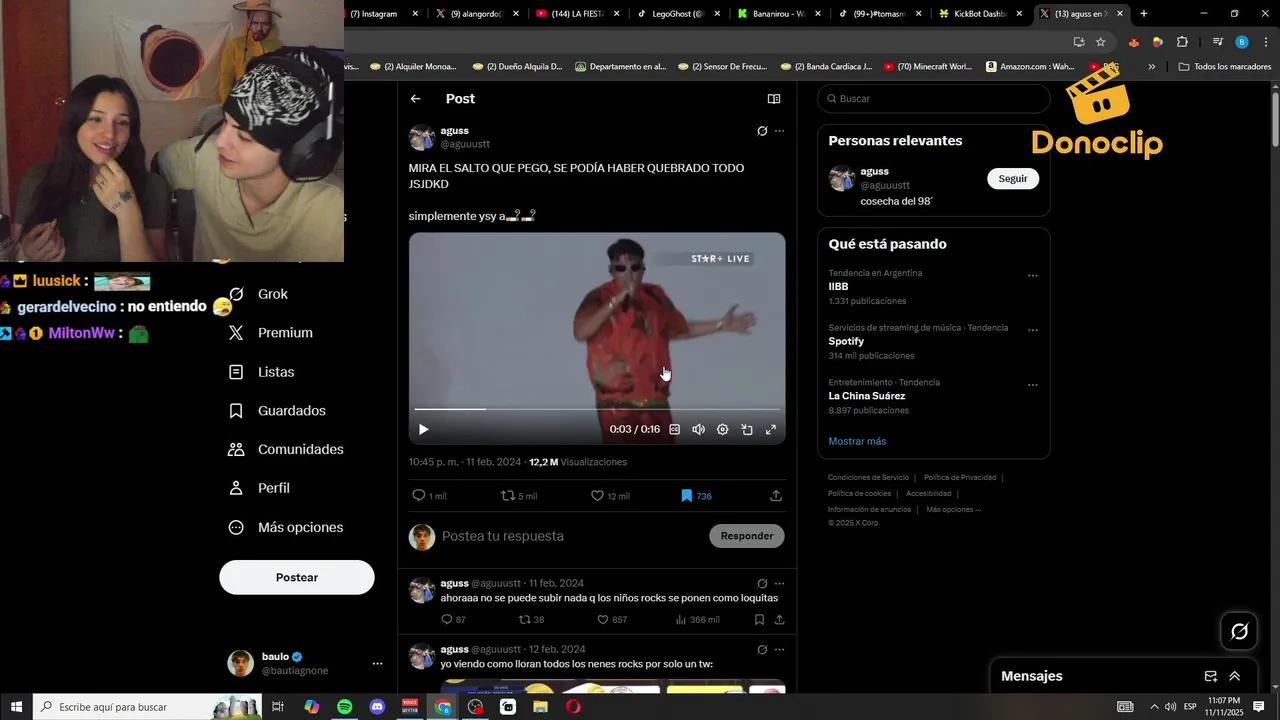Screen dimensions: 1280x720
Task: Open options dots on the 12 feb. reply
Action: [x=779, y=650]
